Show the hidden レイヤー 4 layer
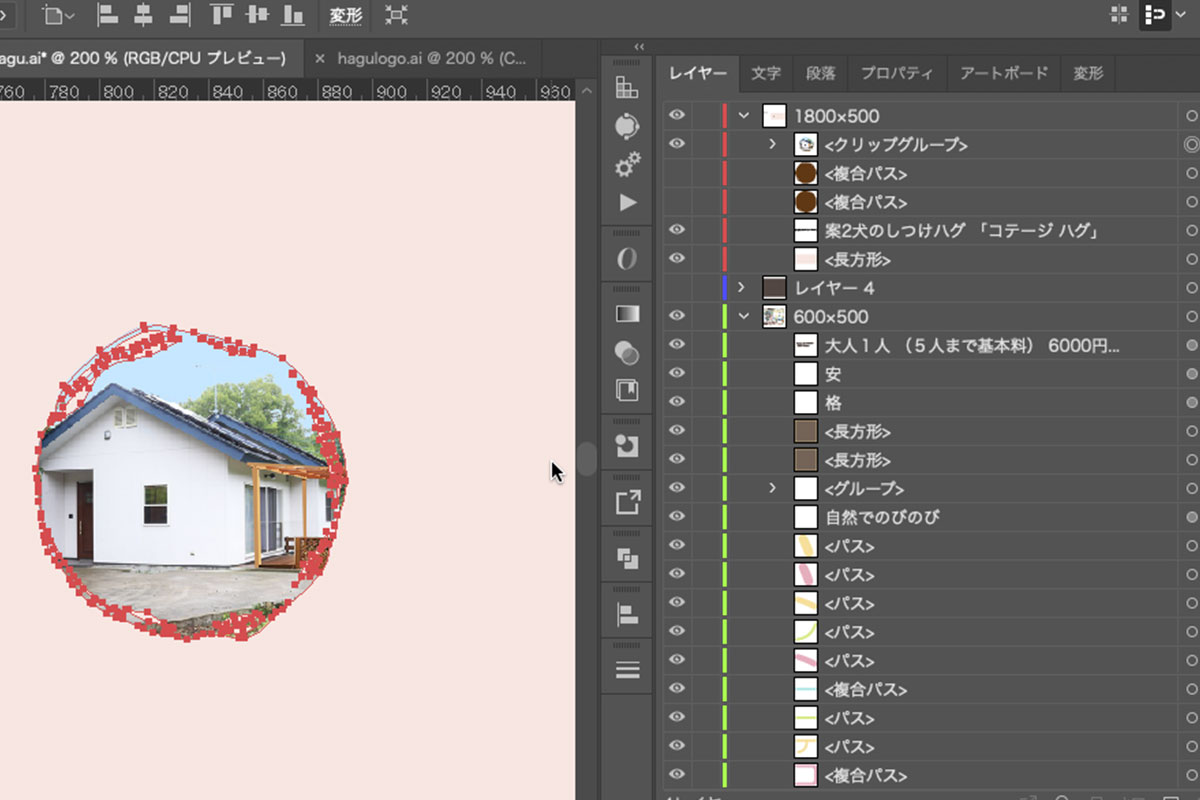 pyautogui.click(x=677, y=288)
